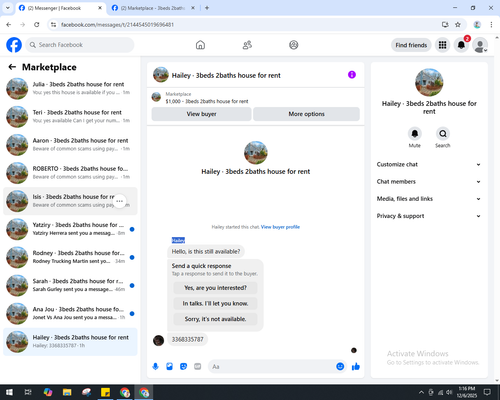
Task: Send quick reply "Sorry, it's not available."
Action: (215, 319)
